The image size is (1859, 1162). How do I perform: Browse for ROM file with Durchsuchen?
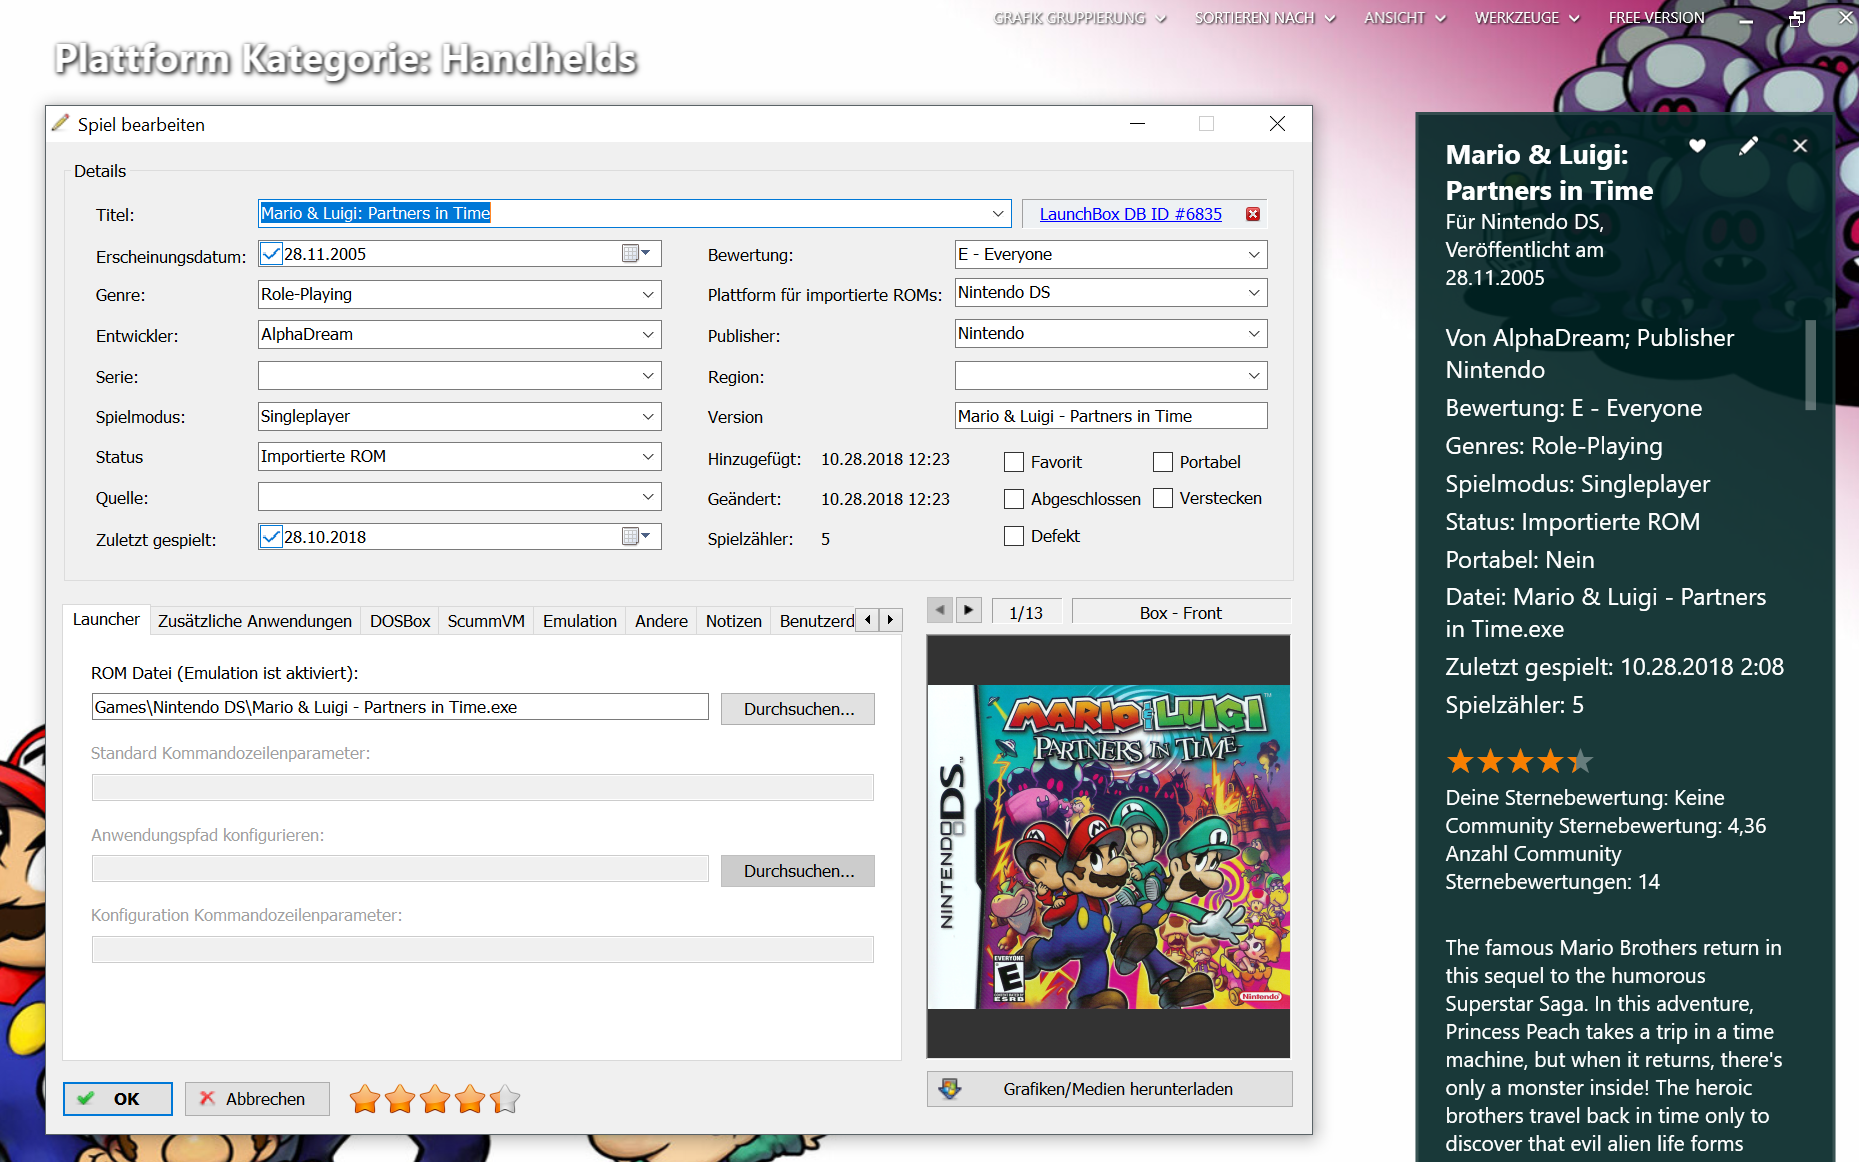pos(798,708)
